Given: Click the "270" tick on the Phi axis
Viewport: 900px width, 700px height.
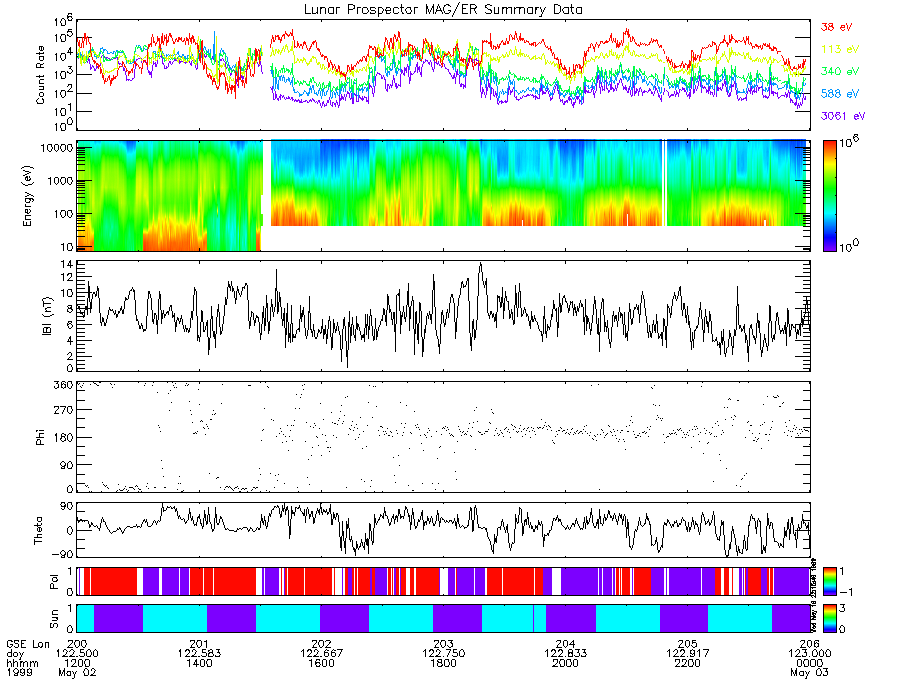Looking at the screenshot, I should click(64, 410).
